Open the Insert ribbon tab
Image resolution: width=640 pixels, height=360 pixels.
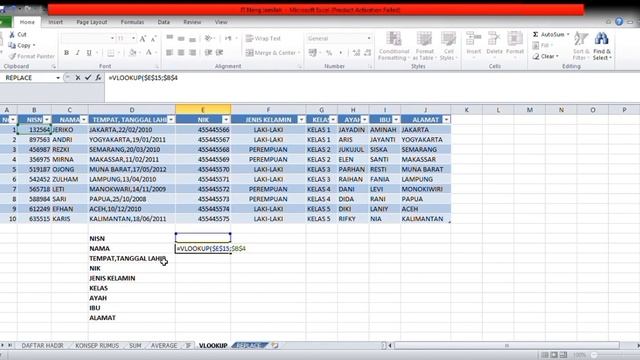click(56, 22)
